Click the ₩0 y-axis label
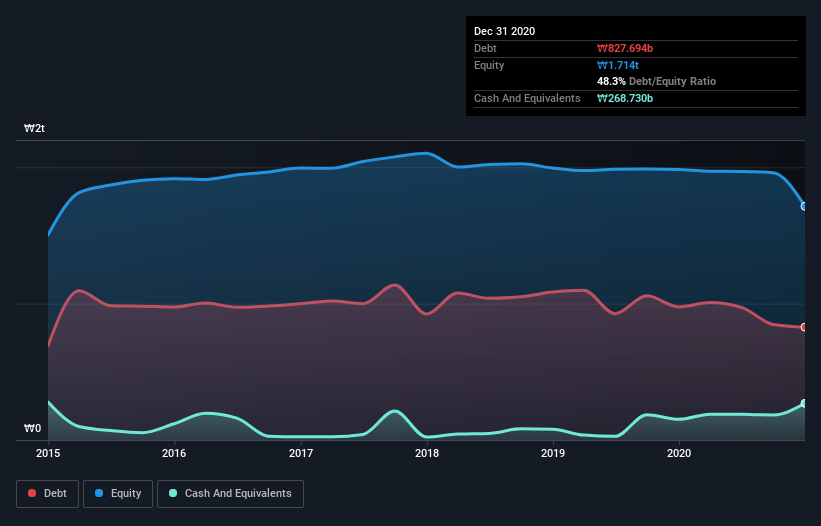Image resolution: width=821 pixels, height=526 pixels. tap(32, 428)
